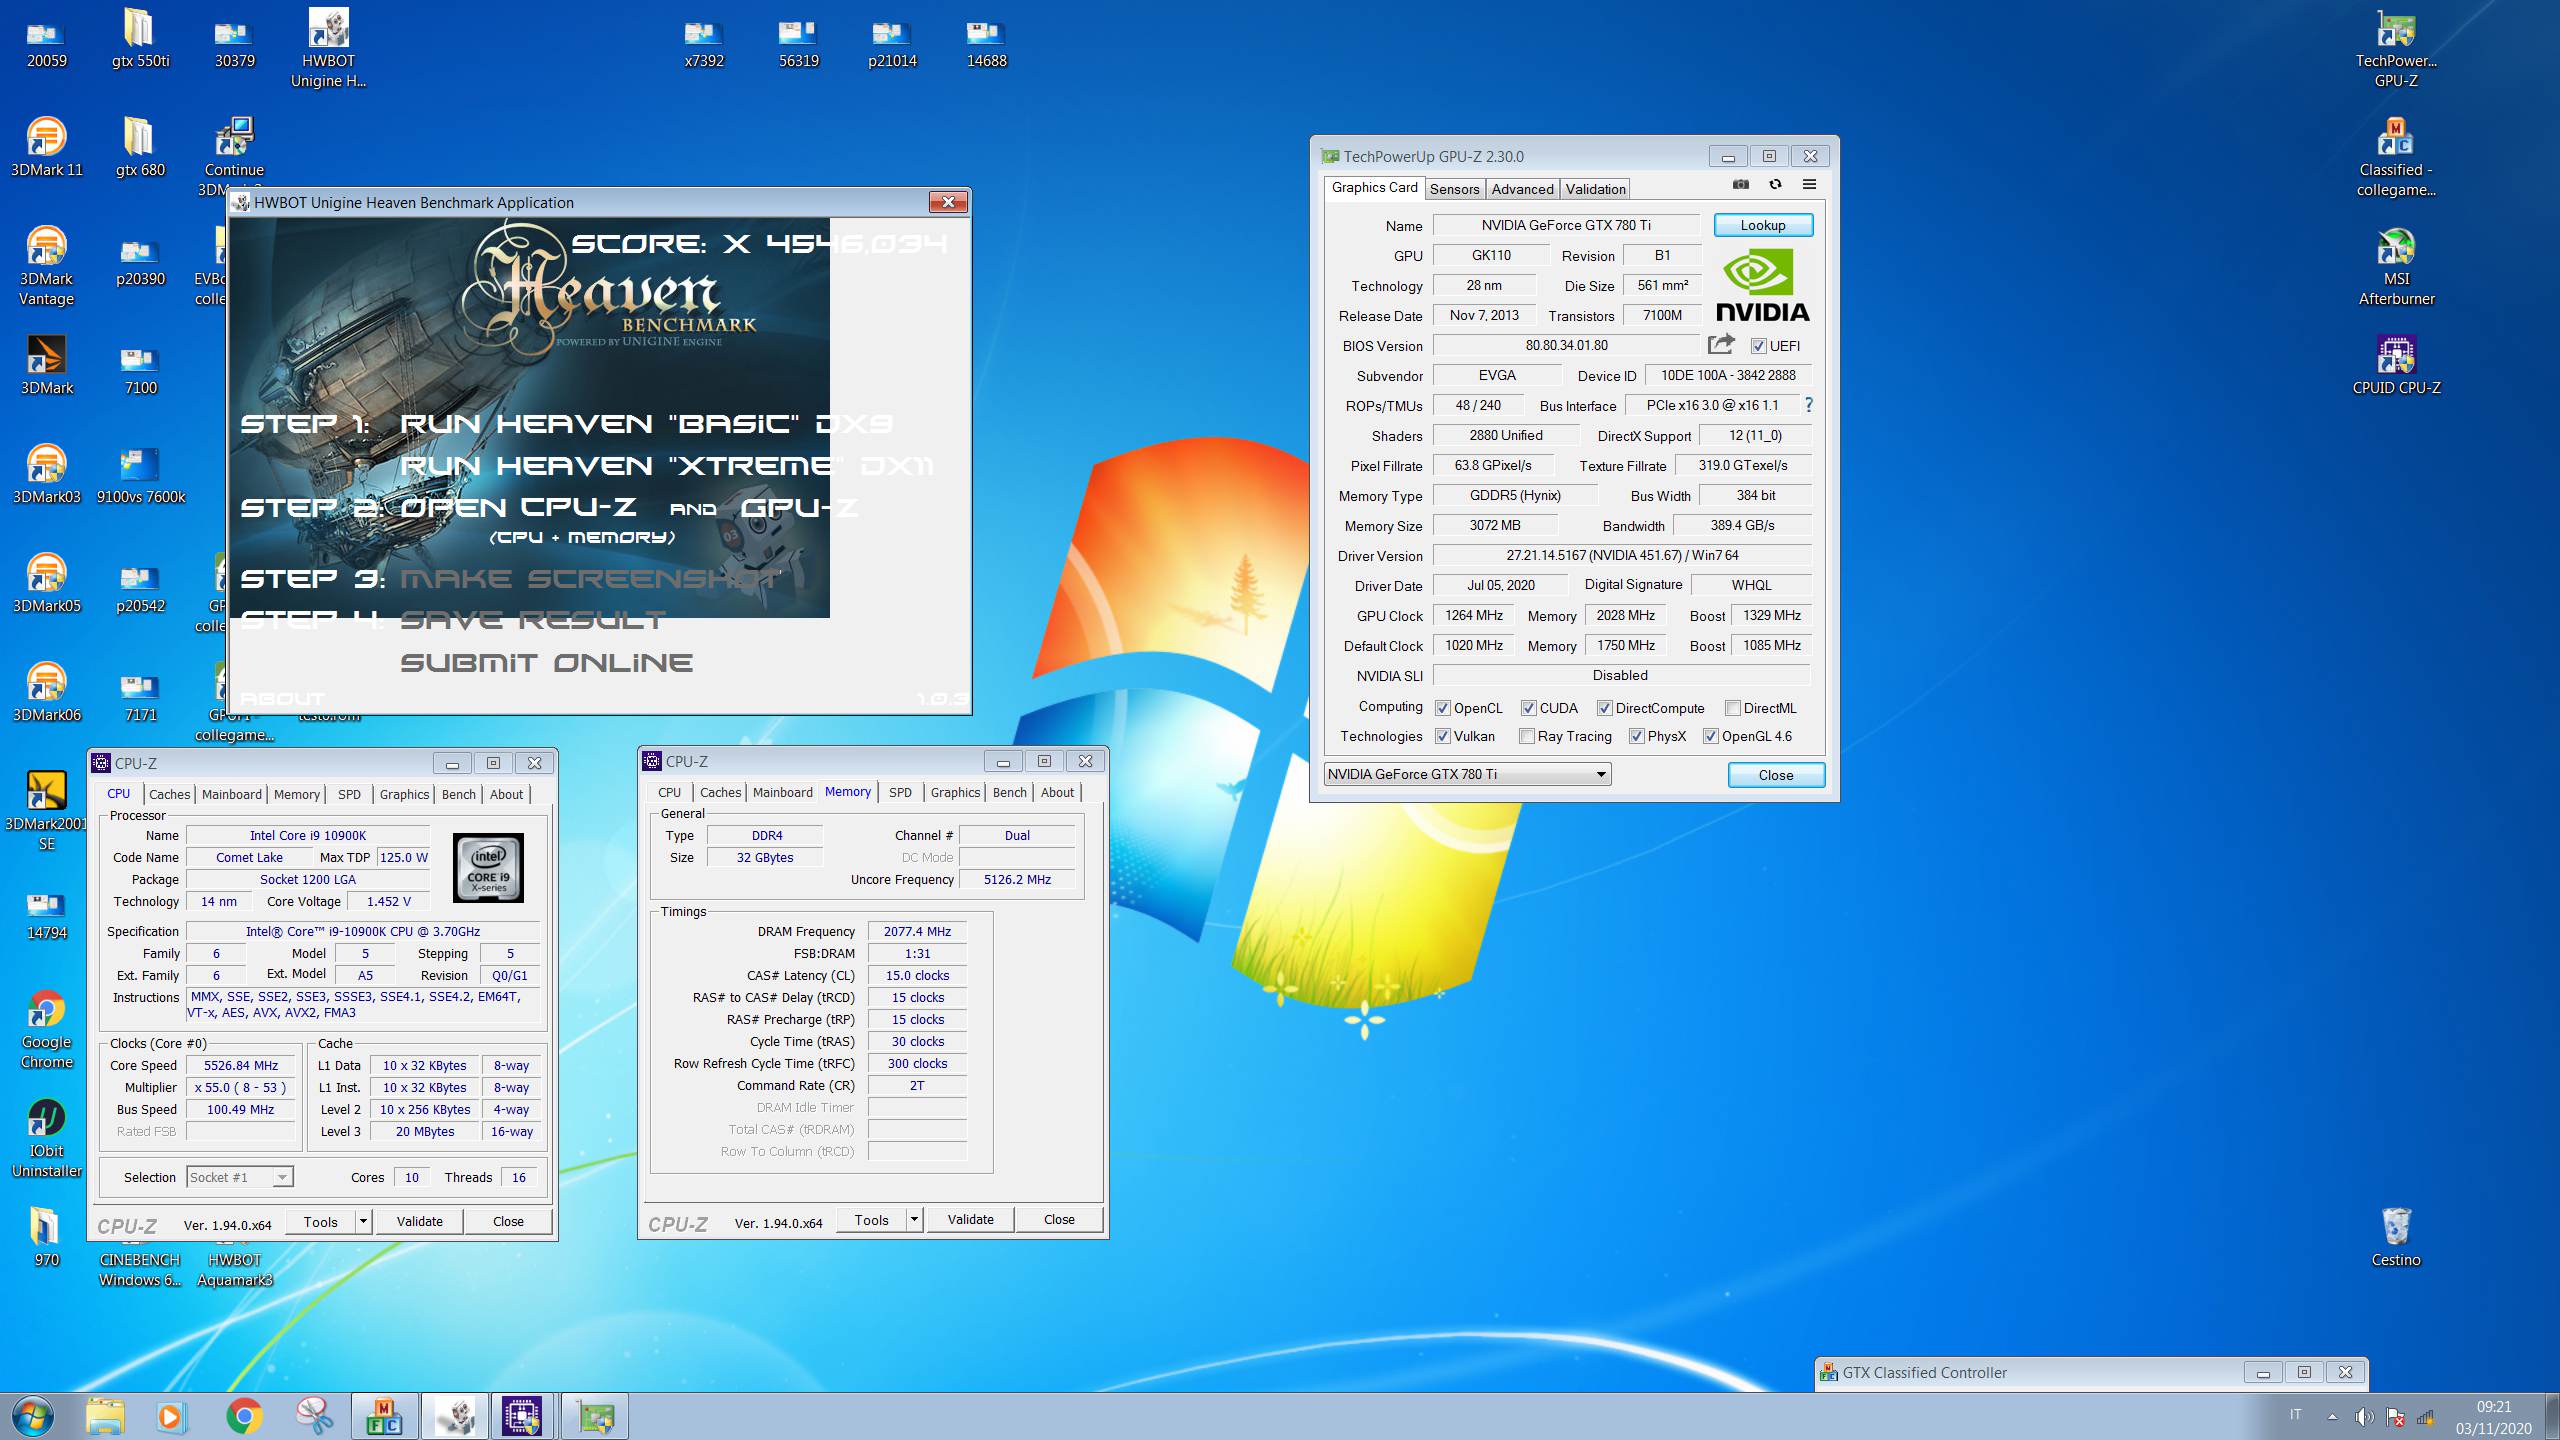2560x1440 pixels.
Task: Open Bench tab in left CPU-Z window
Action: pos(458,794)
